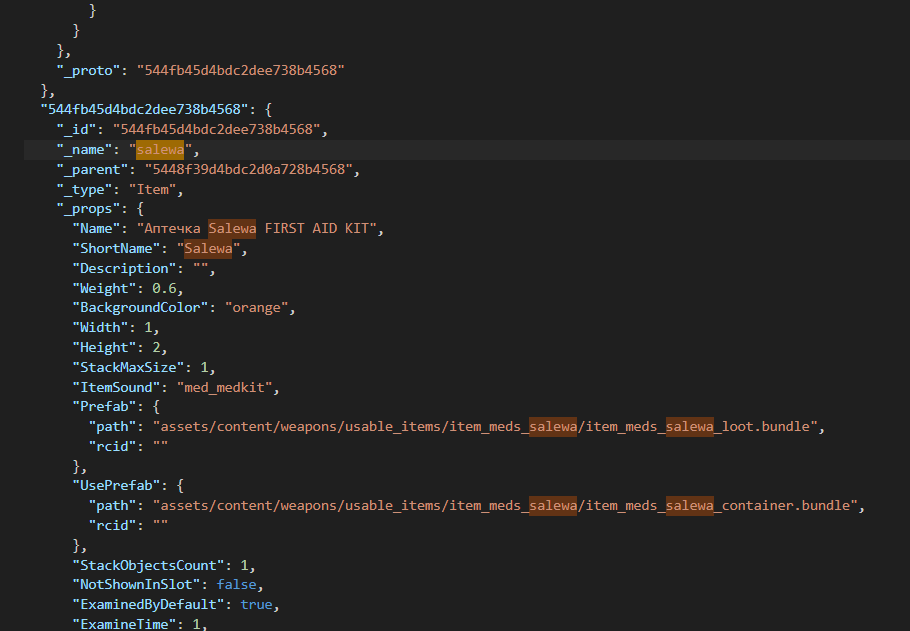Screen dimensions: 910x631
Task: Click the "_props" key
Action: [88, 208]
